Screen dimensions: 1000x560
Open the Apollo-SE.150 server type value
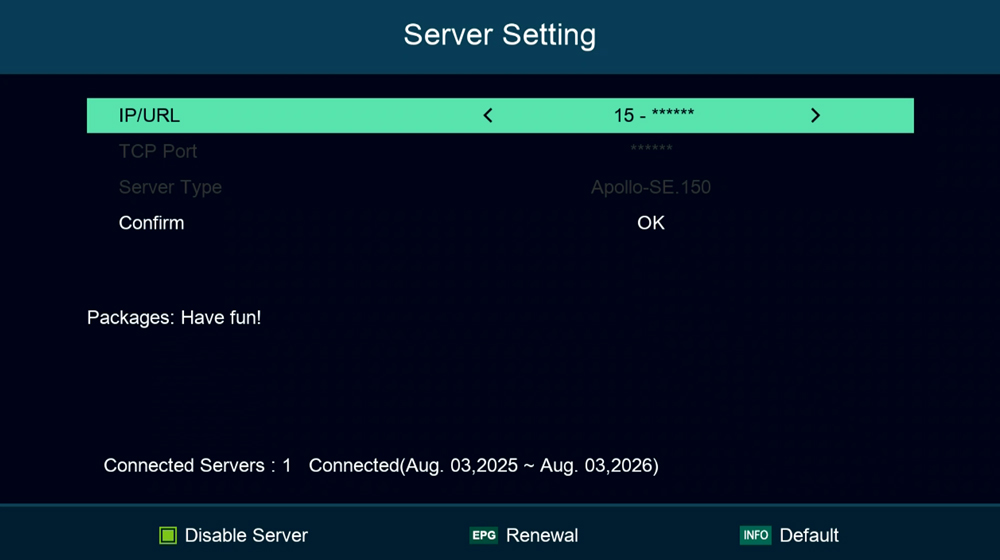(x=651, y=187)
